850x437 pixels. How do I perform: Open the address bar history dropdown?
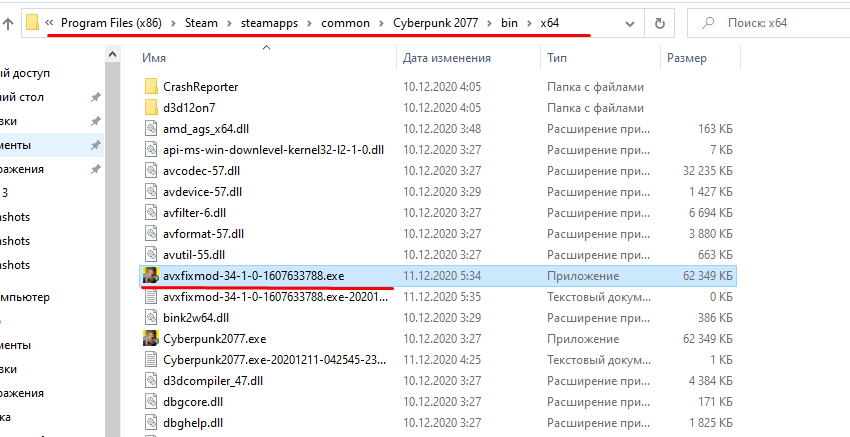point(630,23)
